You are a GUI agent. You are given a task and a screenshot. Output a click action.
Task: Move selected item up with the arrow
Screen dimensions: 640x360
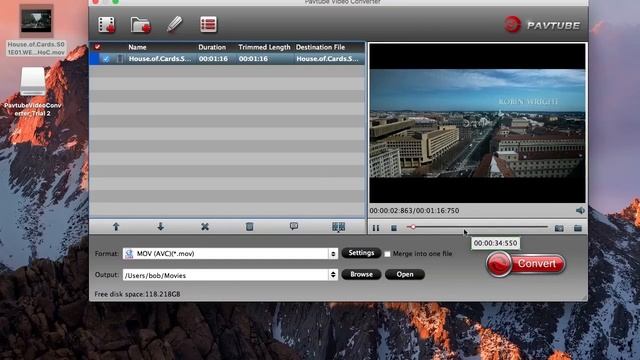pos(116,227)
